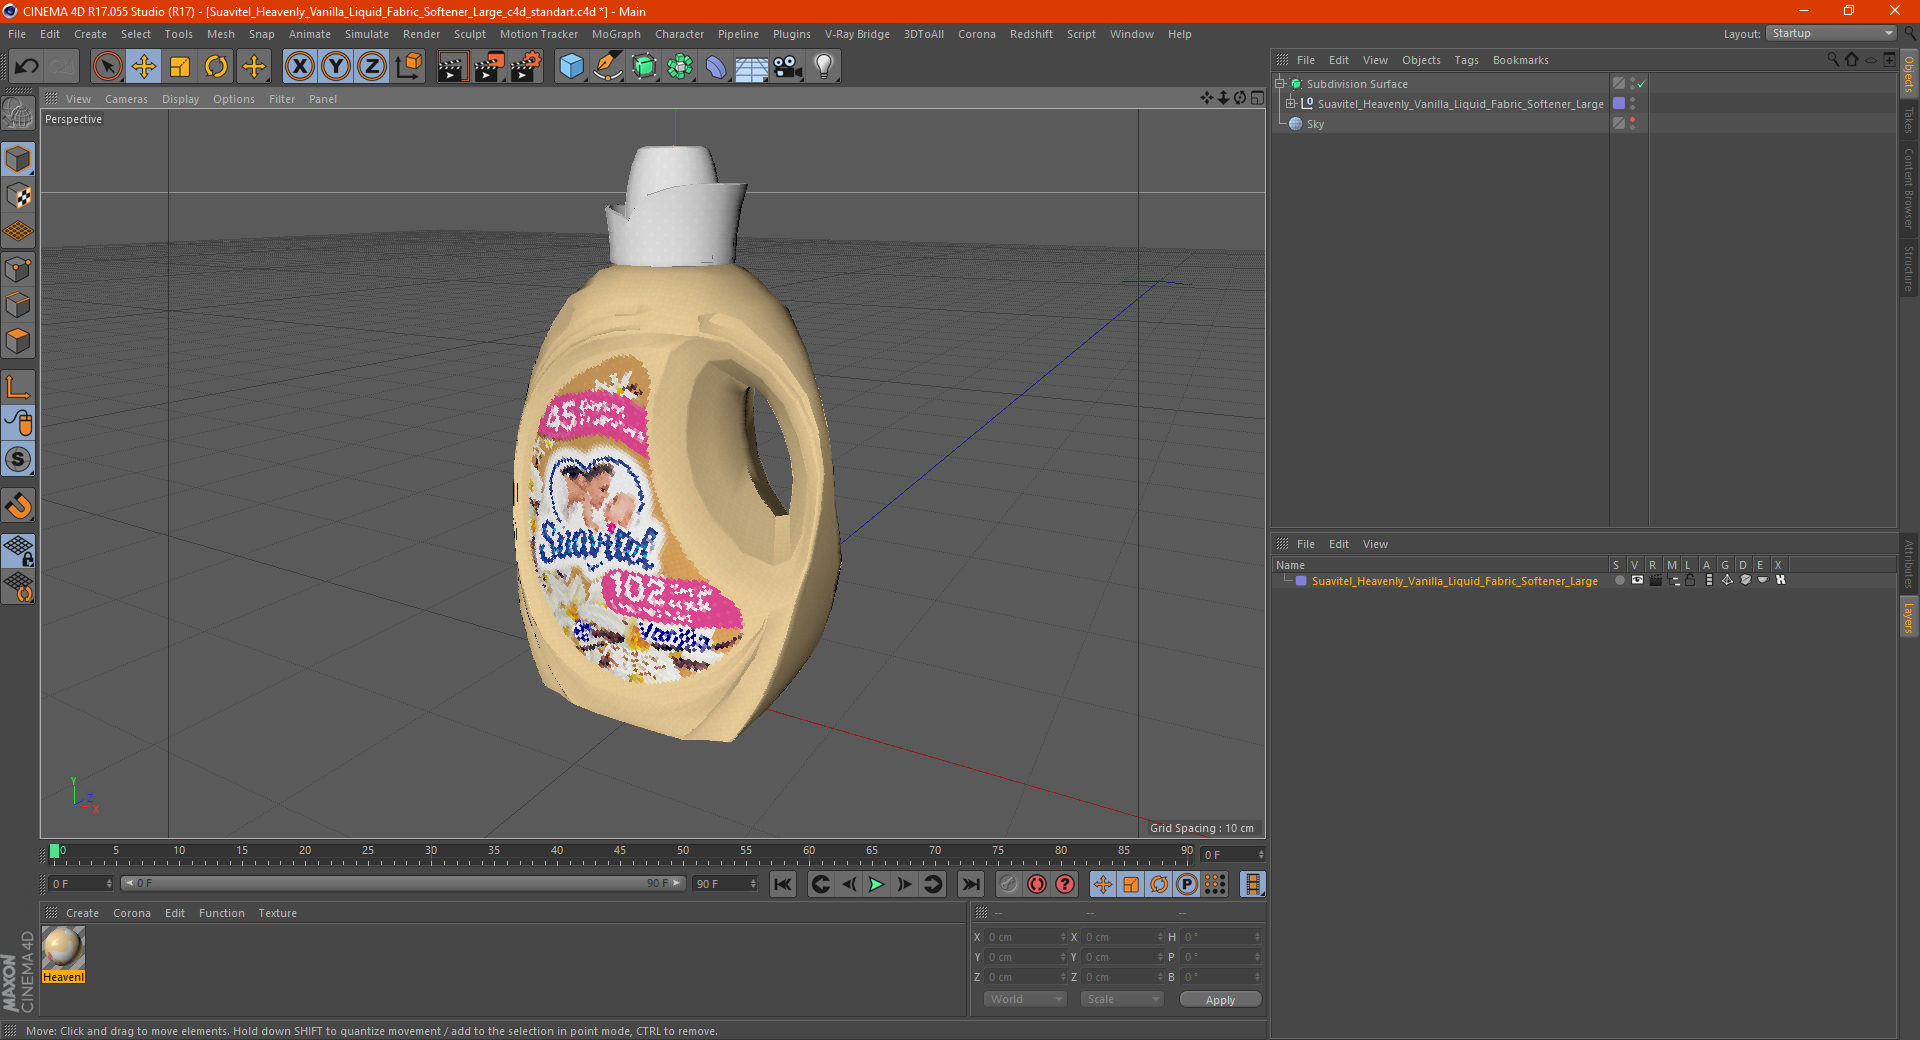1920x1040 pixels.
Task: Activate the Move tool
Action: 144,67
